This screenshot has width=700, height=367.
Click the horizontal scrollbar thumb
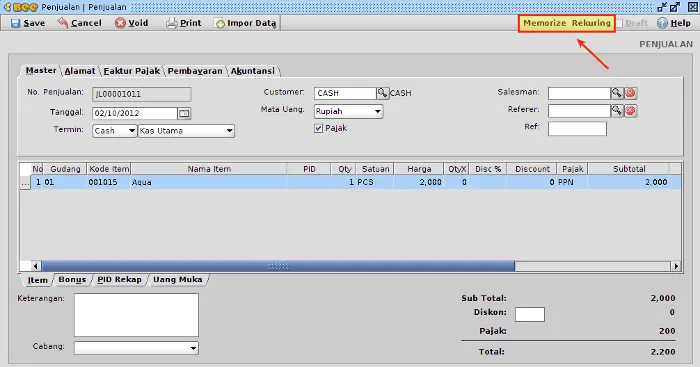278,267
